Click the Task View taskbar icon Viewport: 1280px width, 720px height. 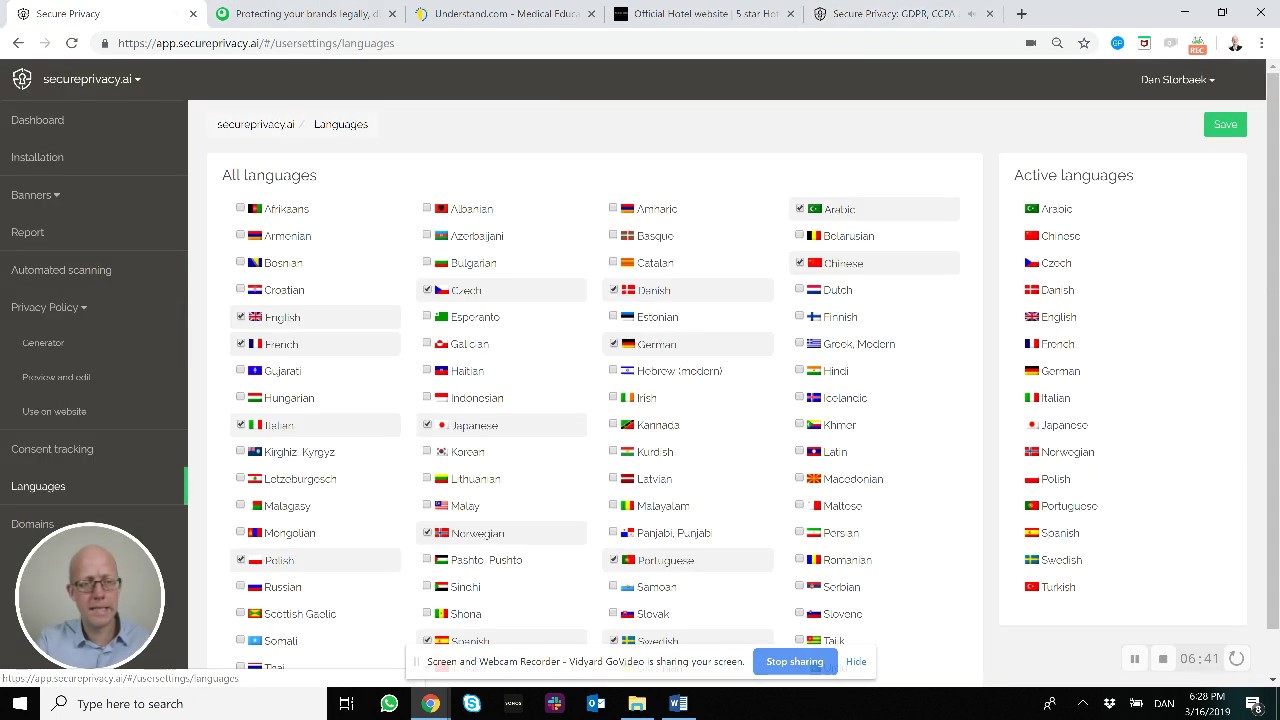tap(346, 704)
